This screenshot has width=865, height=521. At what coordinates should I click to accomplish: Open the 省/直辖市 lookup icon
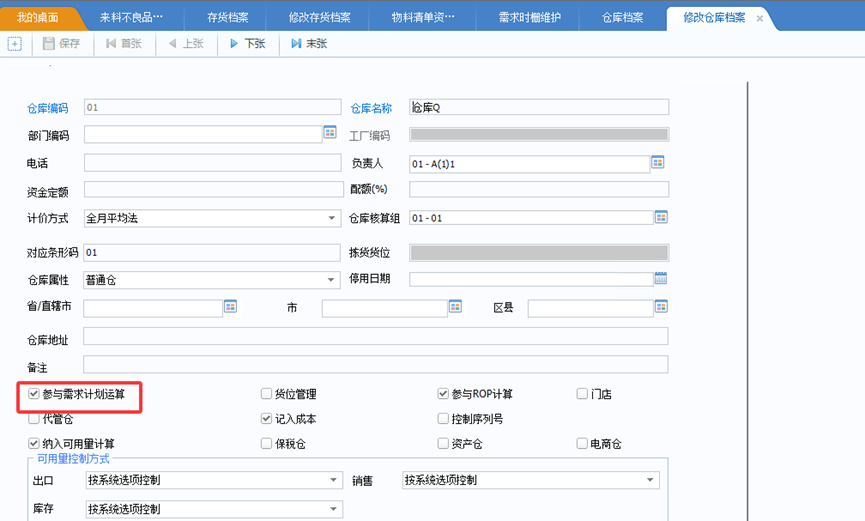[231, 306]
